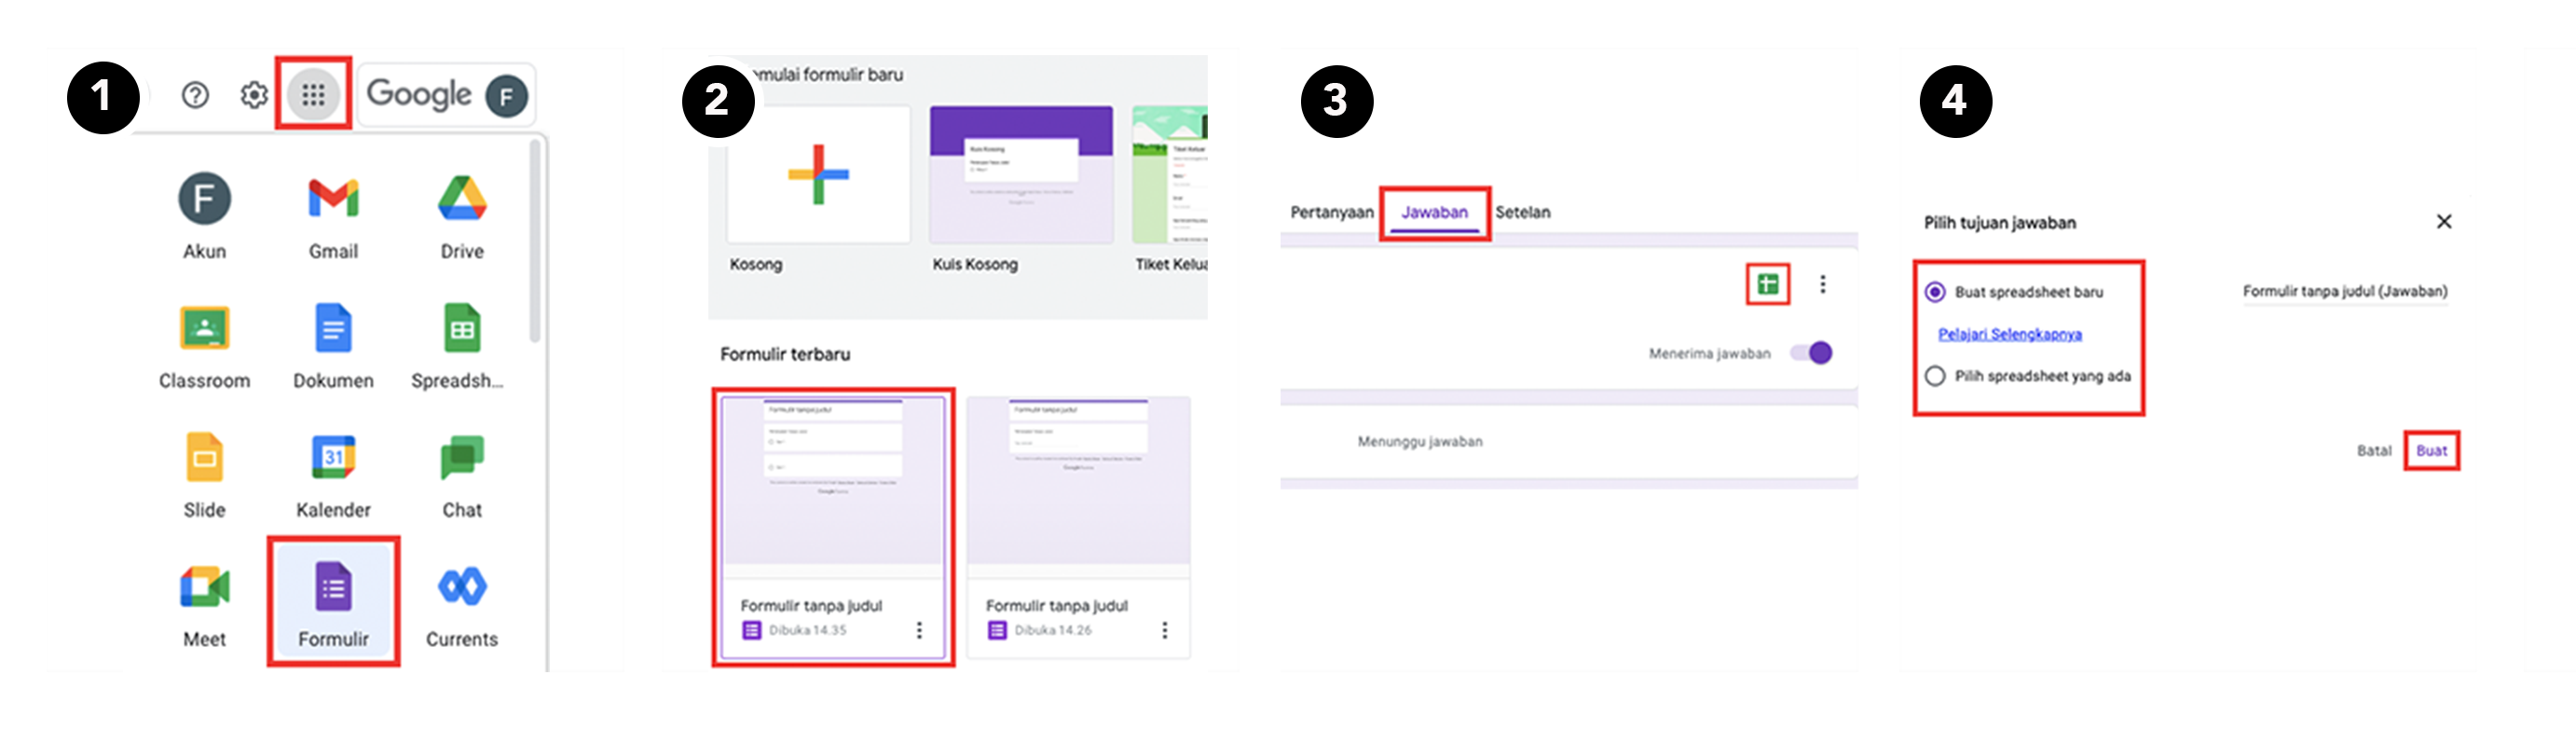This screenshot has width=2576, height=730.
Task: Open the Pelajari Selengkapnya link
Action: coord(2009,334)
